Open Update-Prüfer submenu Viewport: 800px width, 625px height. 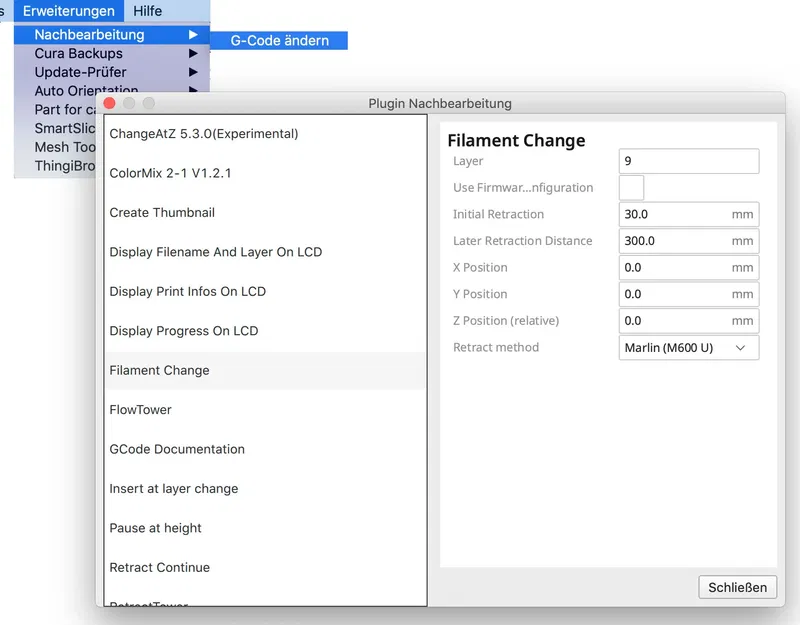[x=112, y=72]
